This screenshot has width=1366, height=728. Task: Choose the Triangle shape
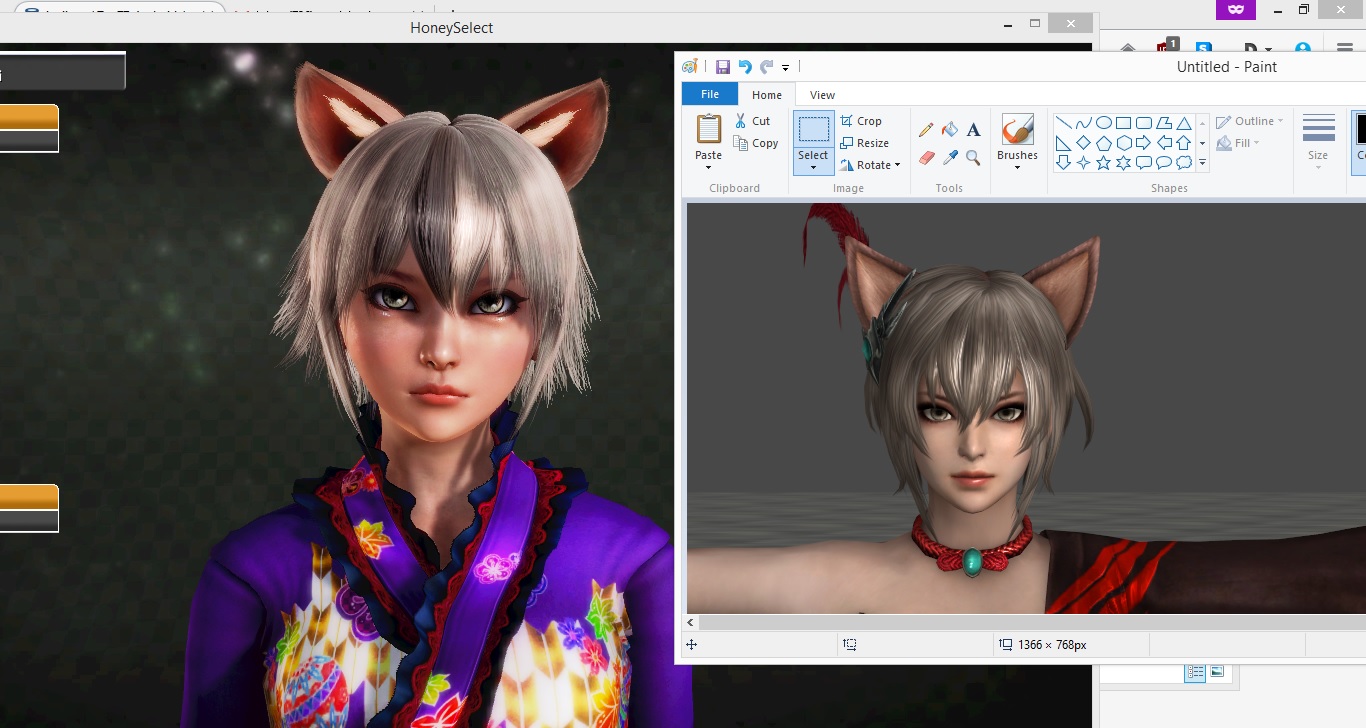(1184, 123)
